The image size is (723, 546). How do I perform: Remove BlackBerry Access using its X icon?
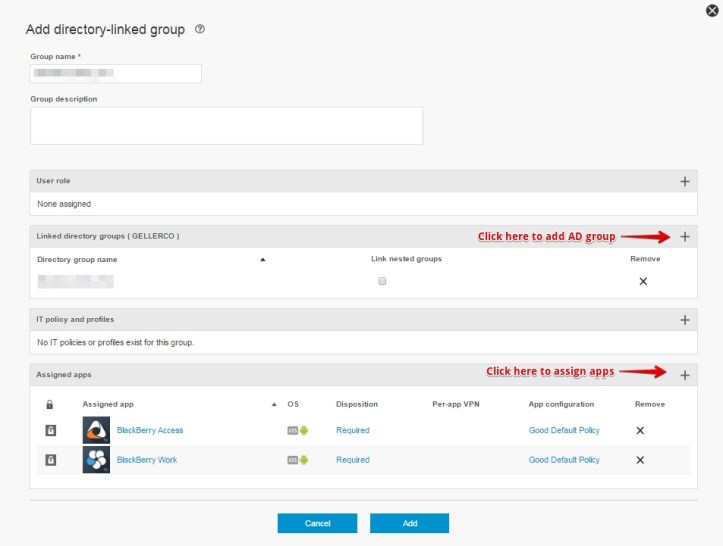[640, 430]
